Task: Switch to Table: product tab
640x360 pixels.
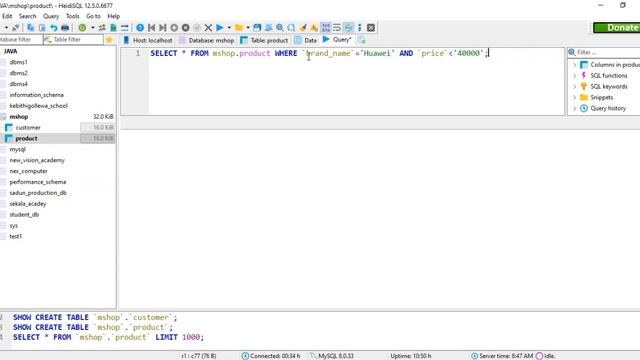Action: click(264, 40)
